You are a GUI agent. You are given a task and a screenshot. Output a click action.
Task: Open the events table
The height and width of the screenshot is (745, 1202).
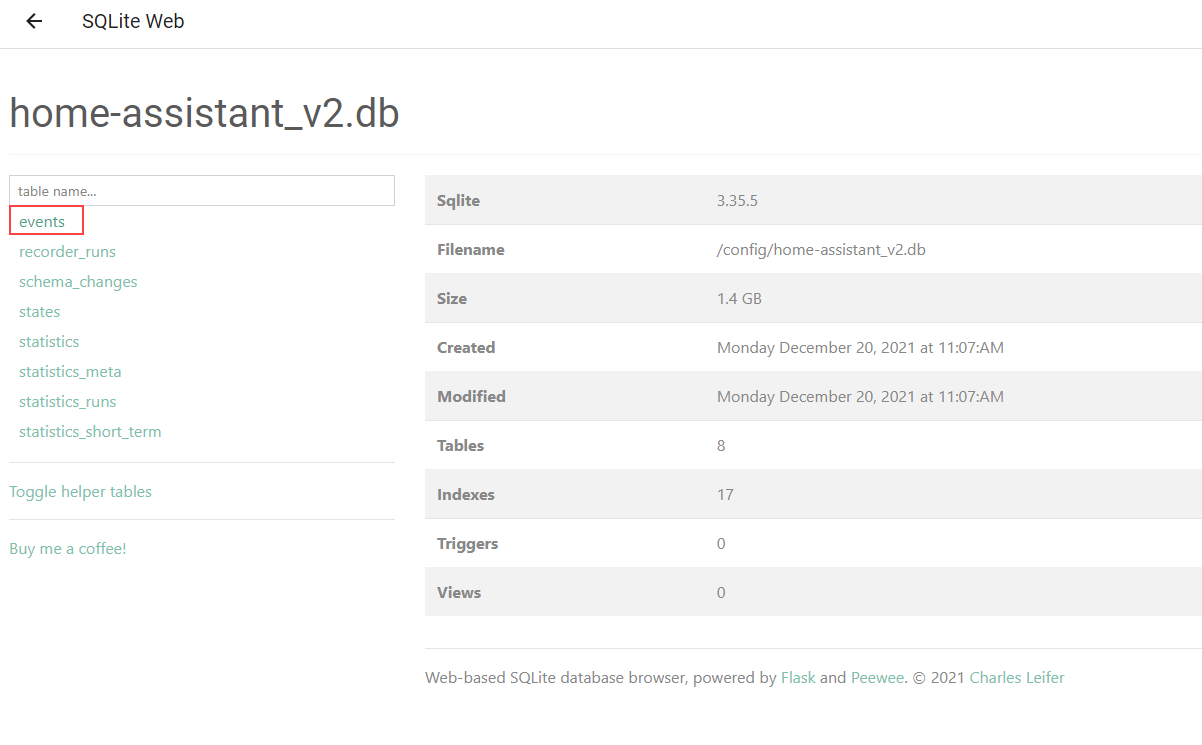point(42,221)
